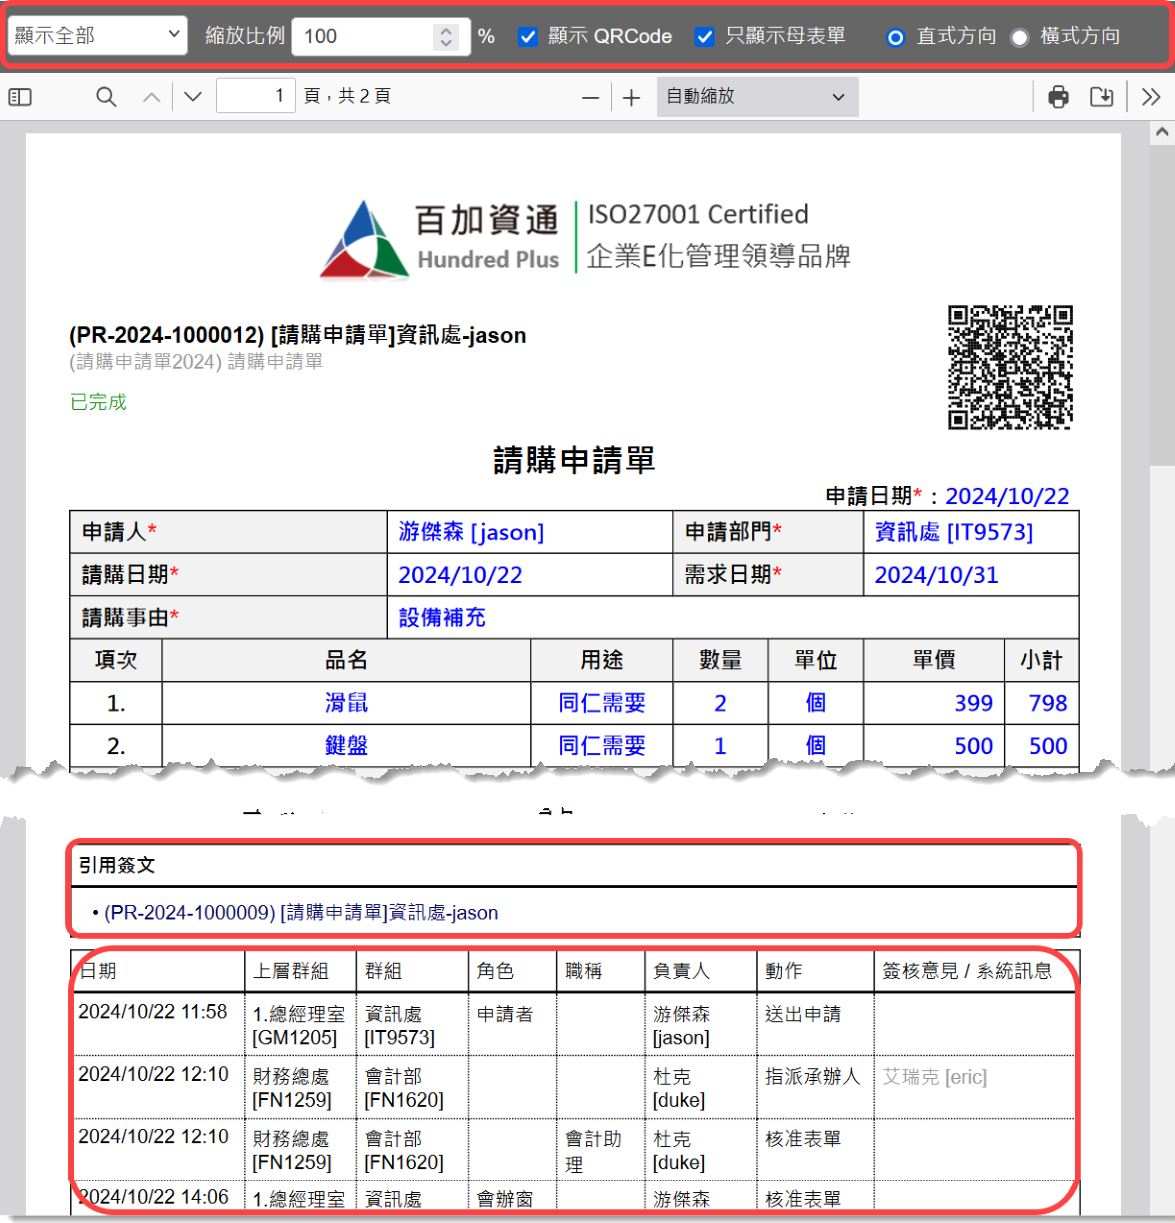1175x1223 pixels.
Task: Click the 會計助理 job title cell
Action: click(x=593, y=1151)
